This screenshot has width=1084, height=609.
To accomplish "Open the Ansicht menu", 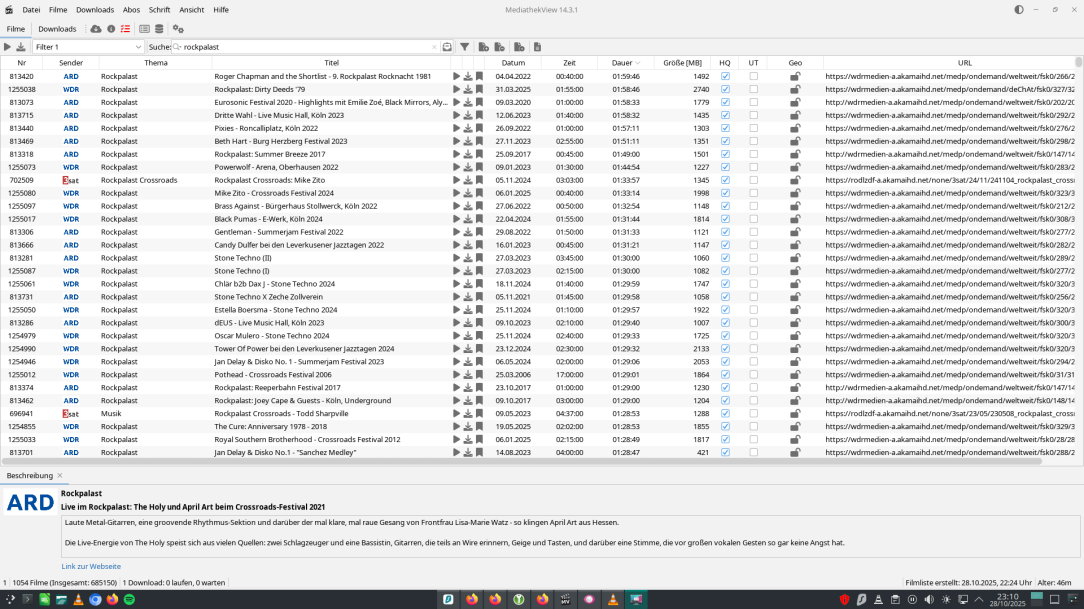I will (191, 10).
